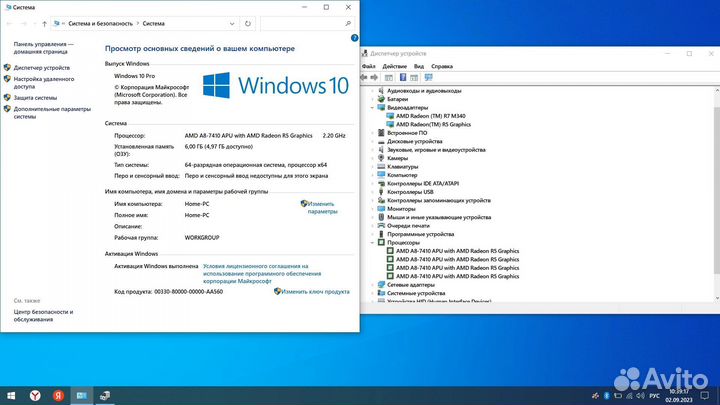720x405 pixels.
Task: Click the blue Help toolbar icon in Device Manager
Action: 403,78
